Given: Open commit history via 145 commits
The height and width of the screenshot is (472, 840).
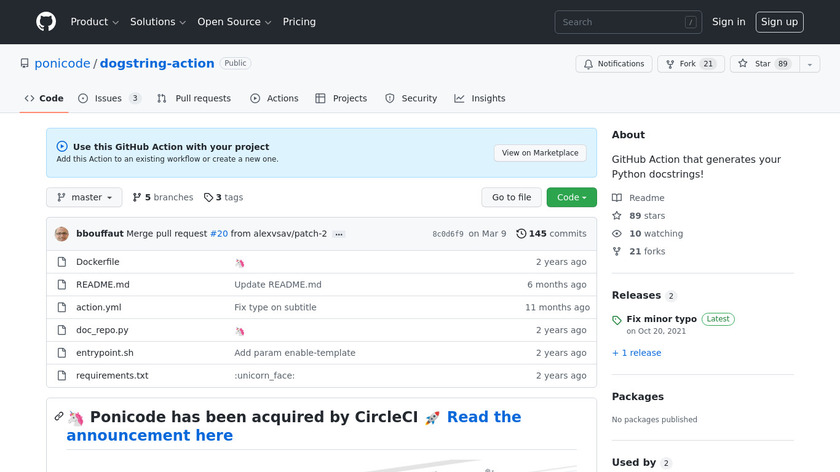Looking at the screenshot, I should point(551,234).
